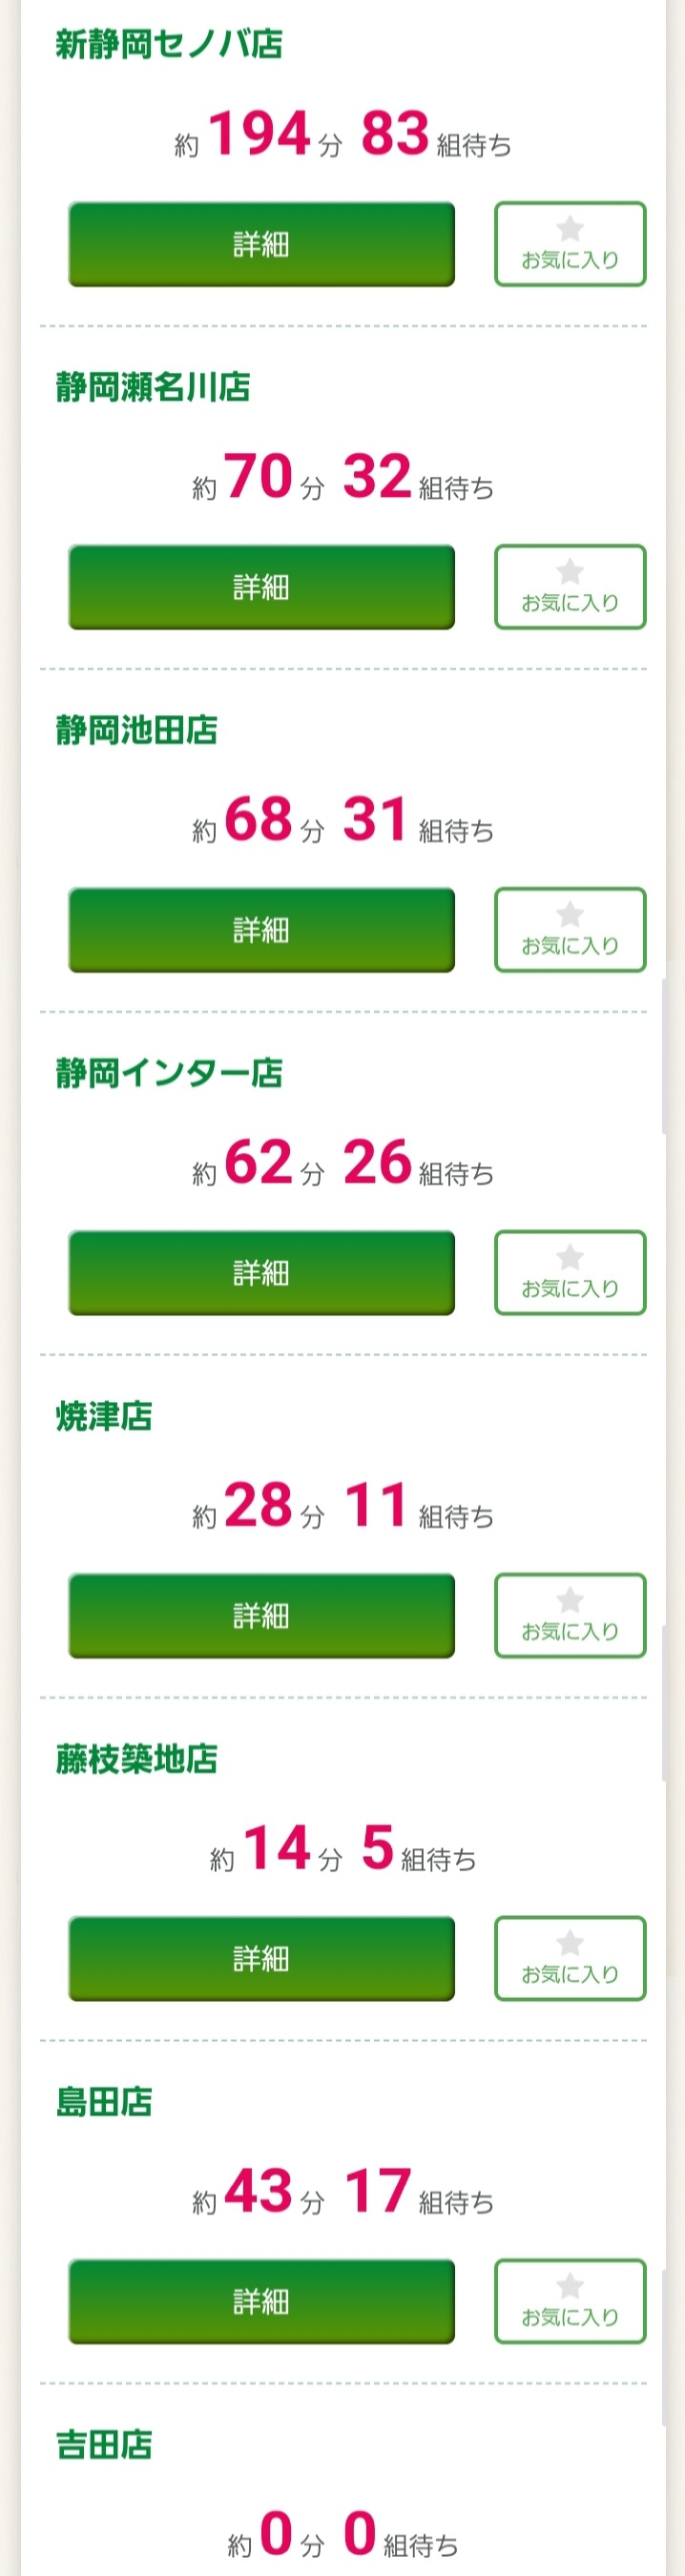Open 詳細 for 新静岡セノバ店

coord(261,244)
